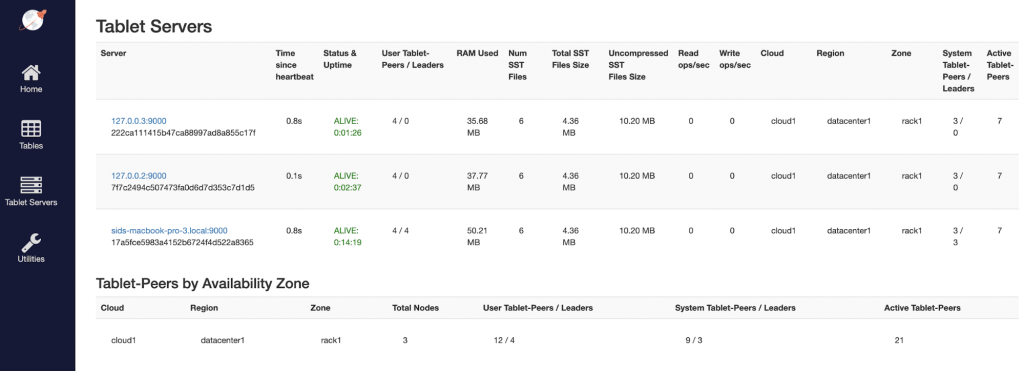The height and width of the screenshot is (371, 1024).
Task: Click the Time since heartbeat column header
Action: click(295, 65)
